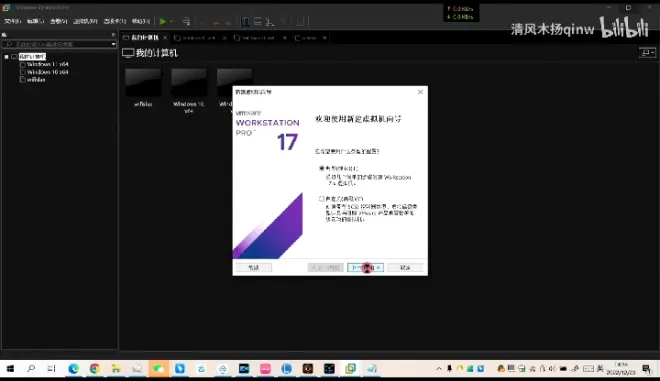Open the 选项卡 (Tabs) menu

[114, 21]
